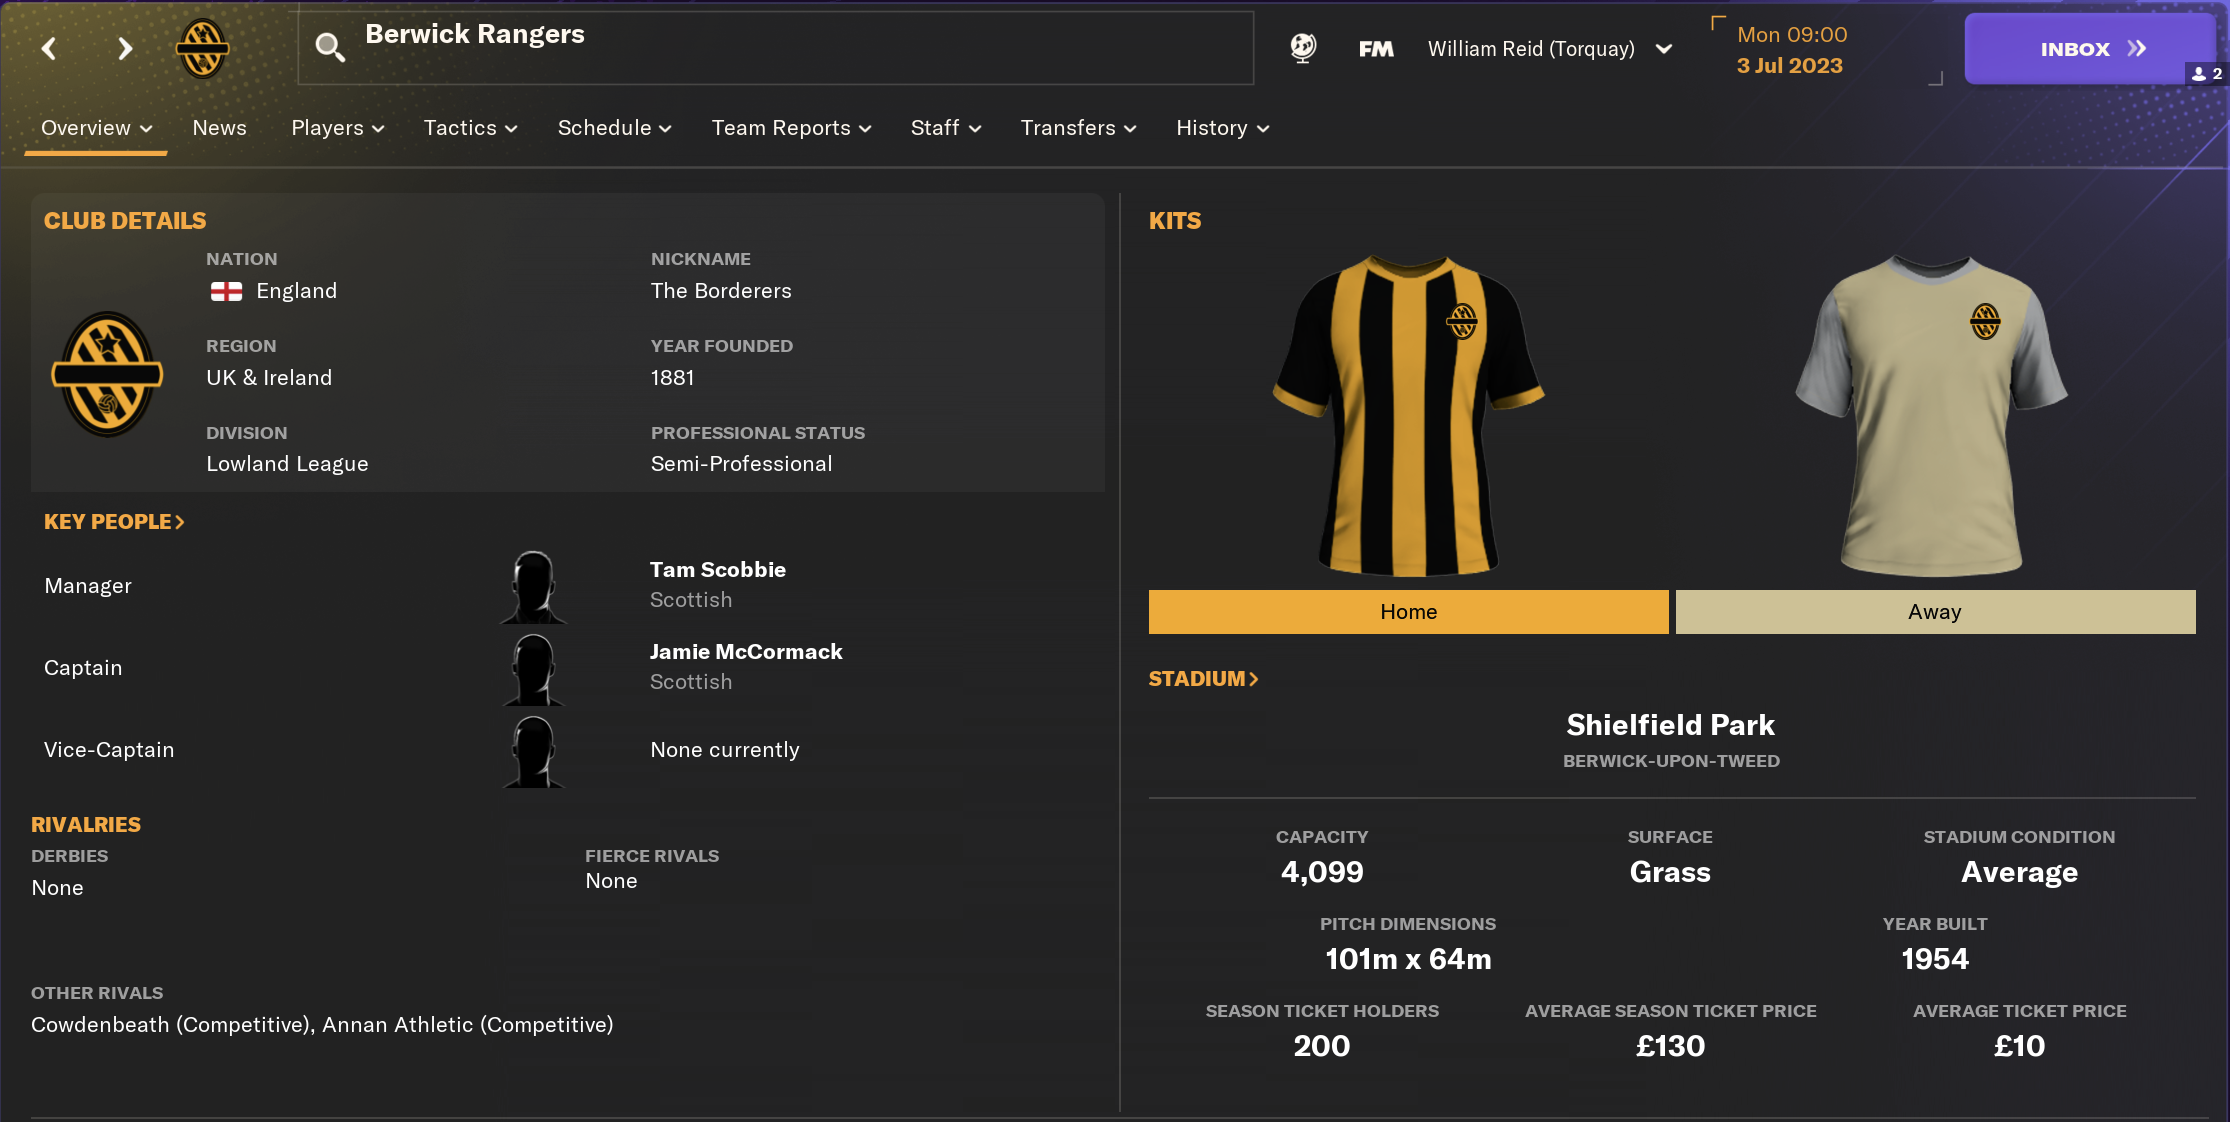Click 'BERWICK-UPON-TWEED' location text

point(1671,761)
